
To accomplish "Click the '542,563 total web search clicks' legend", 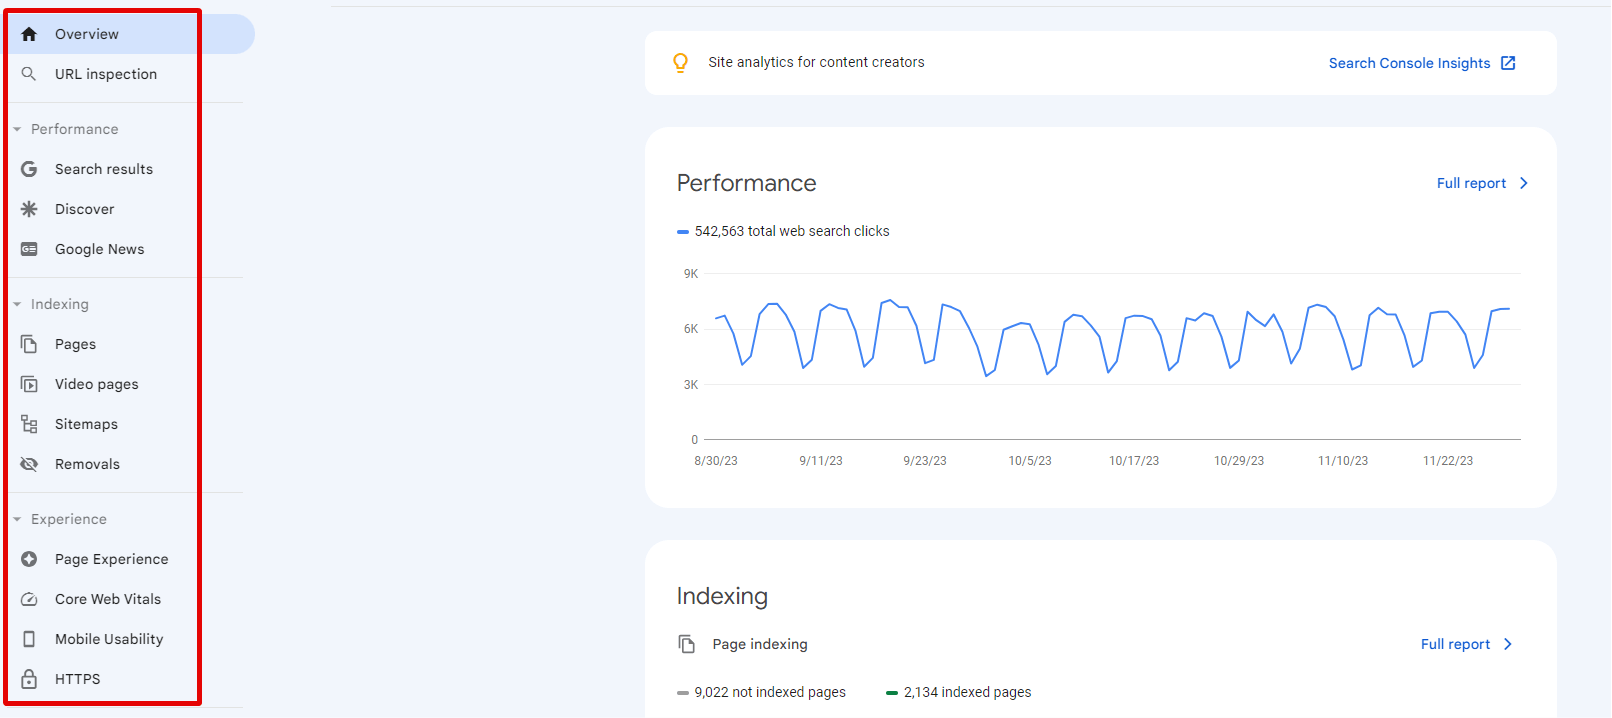I will 783,231.
